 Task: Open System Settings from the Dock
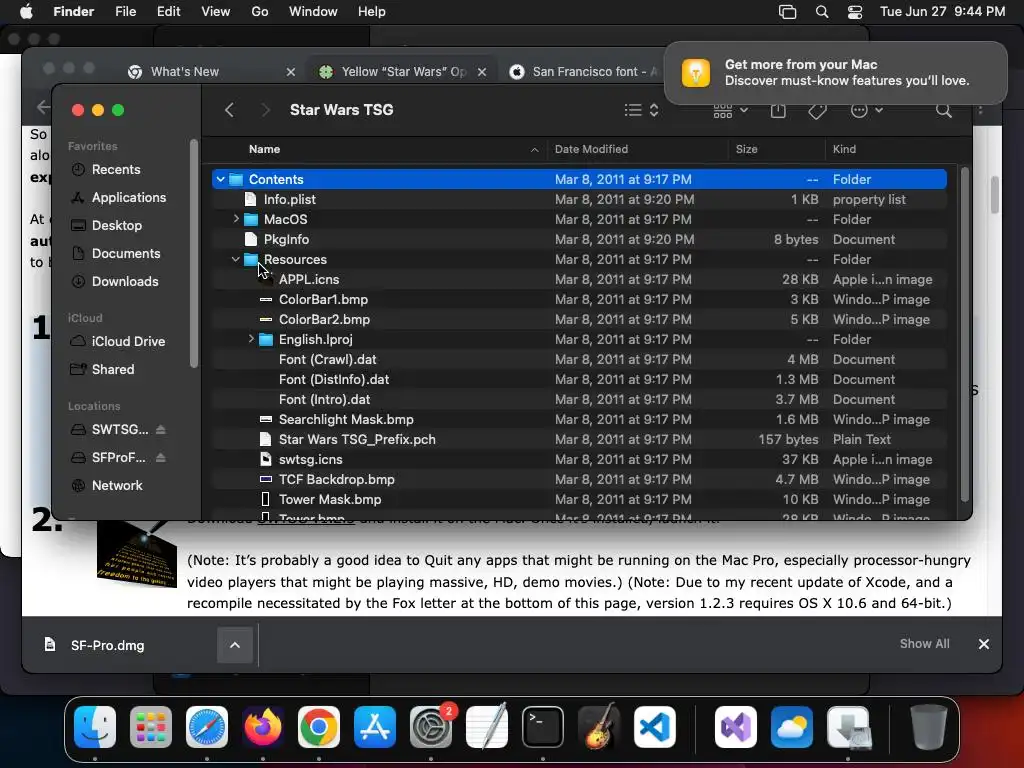pos(431,727)
